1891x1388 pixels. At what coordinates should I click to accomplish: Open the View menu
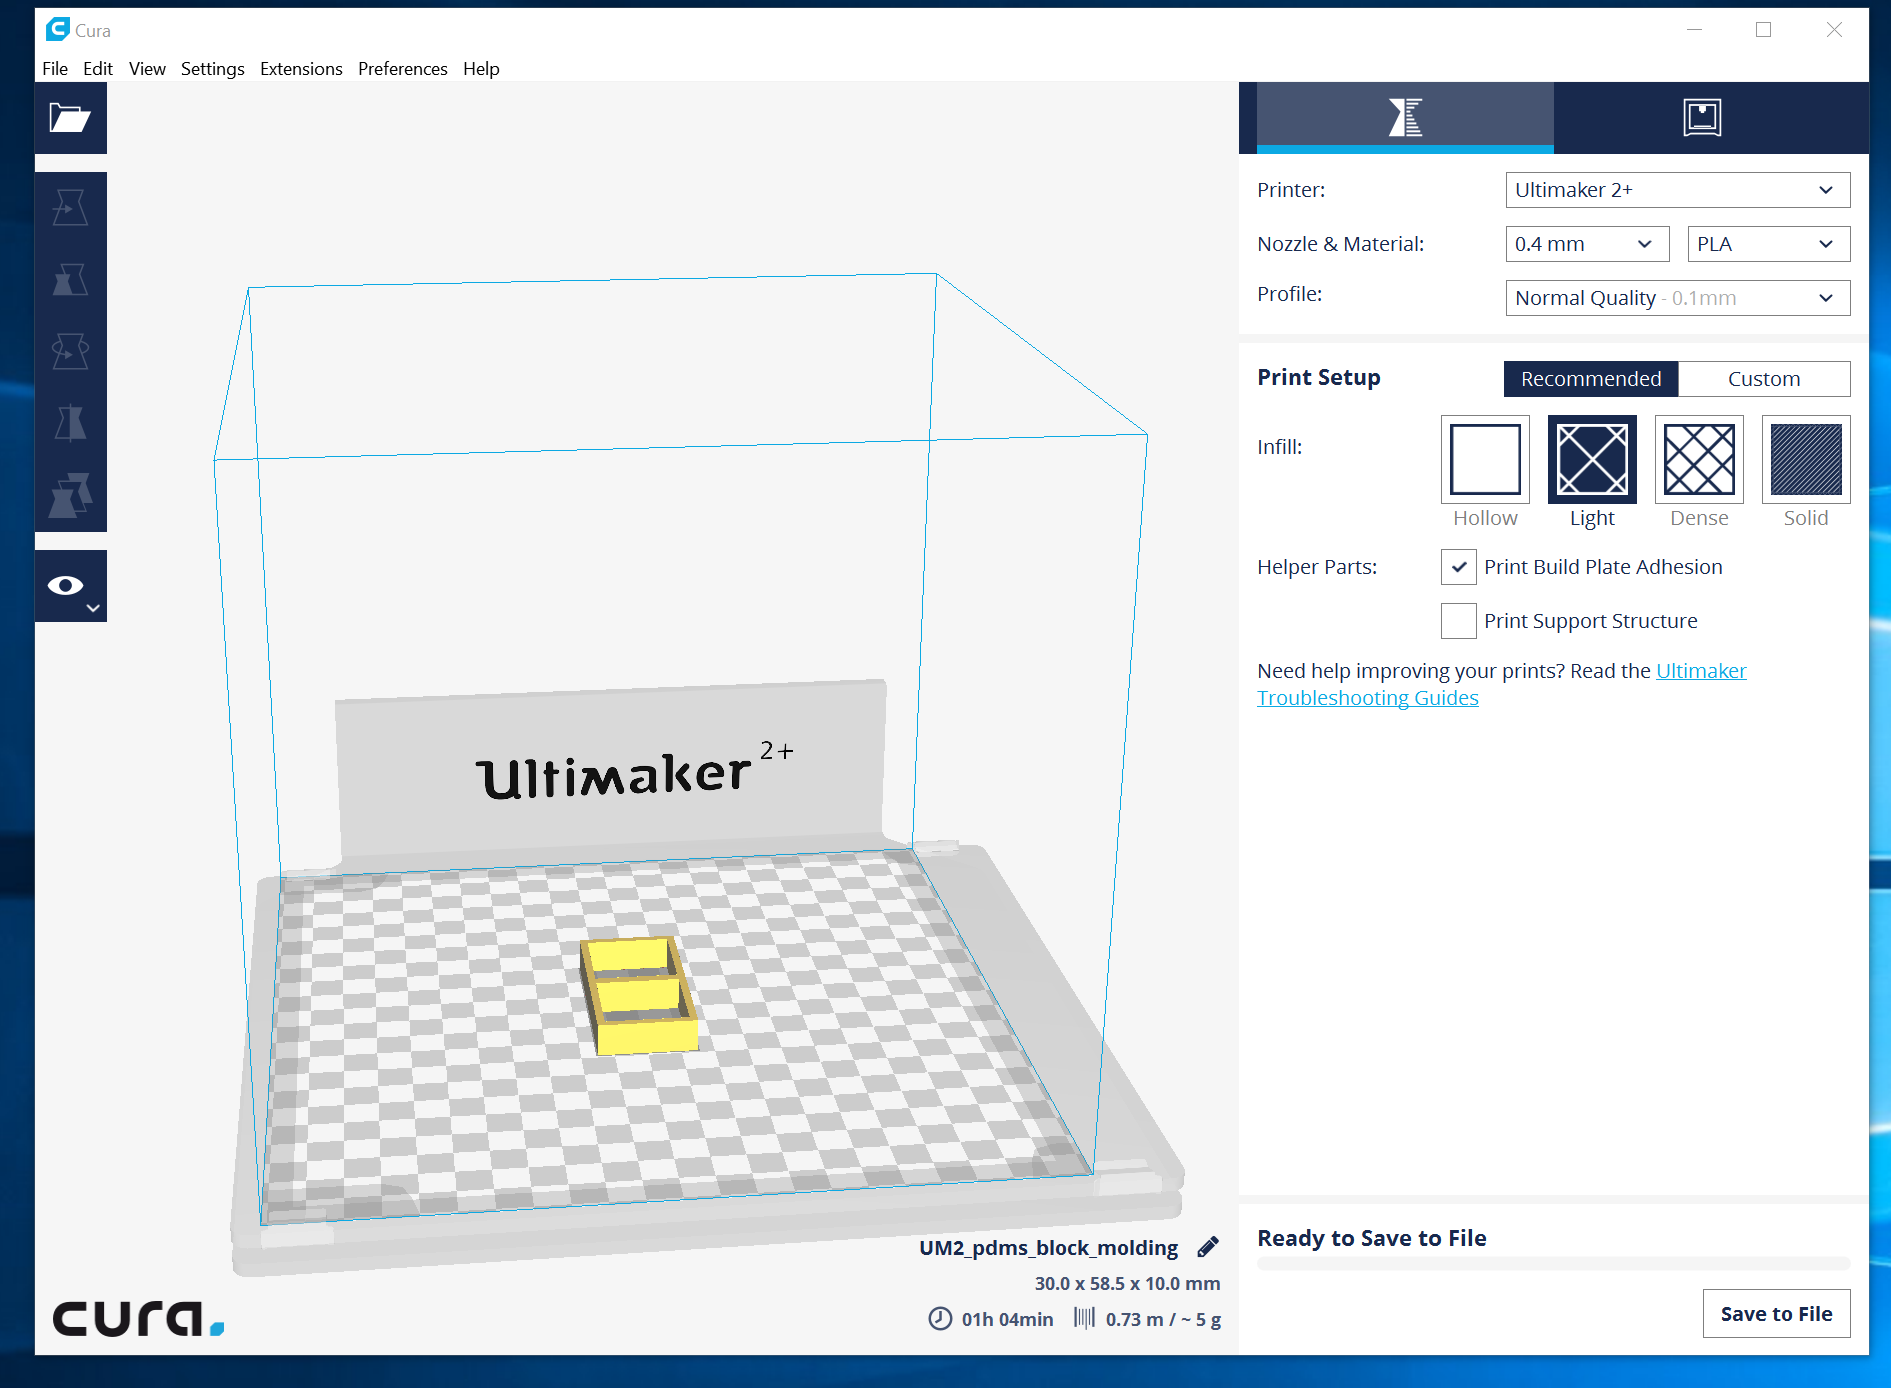click(147, 68)
